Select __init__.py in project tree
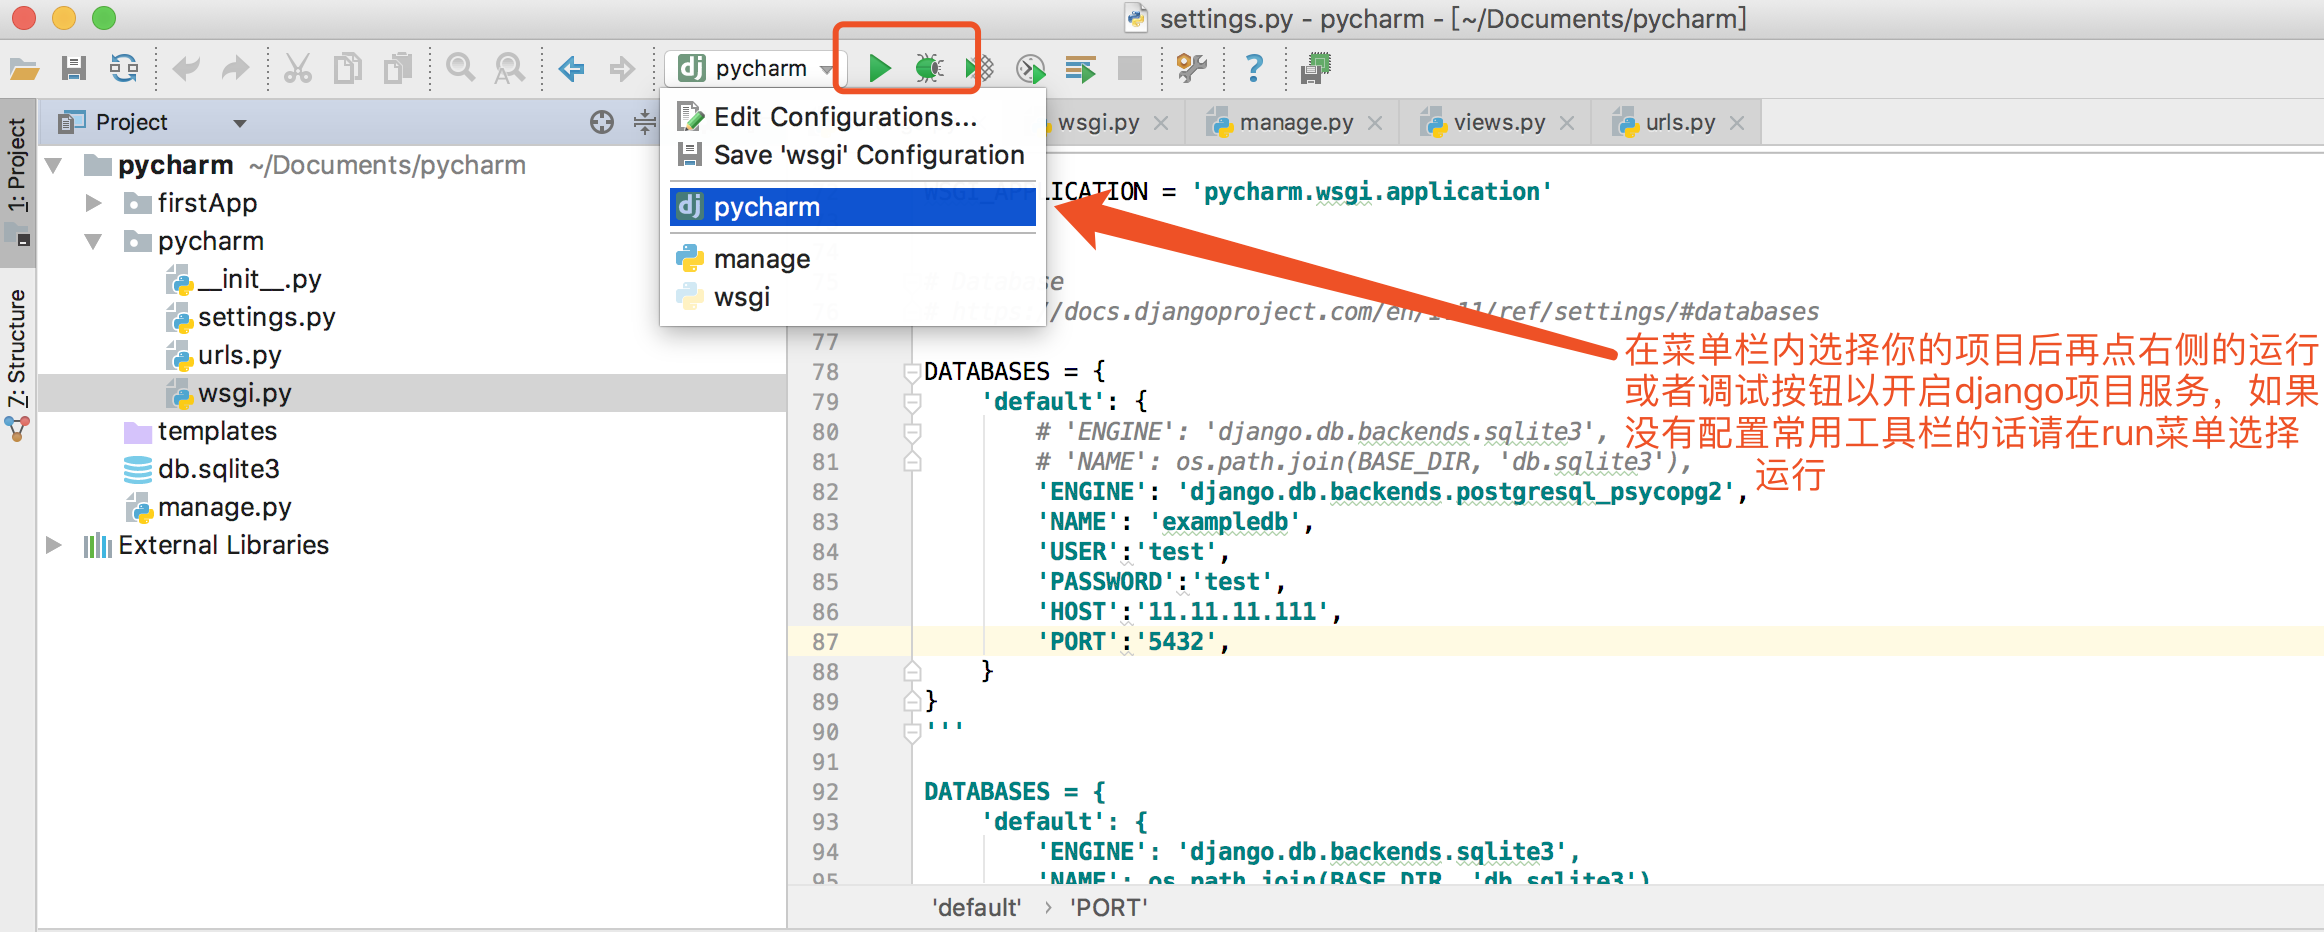Screen dimensions: 2324x932 (x=244, y=279)
